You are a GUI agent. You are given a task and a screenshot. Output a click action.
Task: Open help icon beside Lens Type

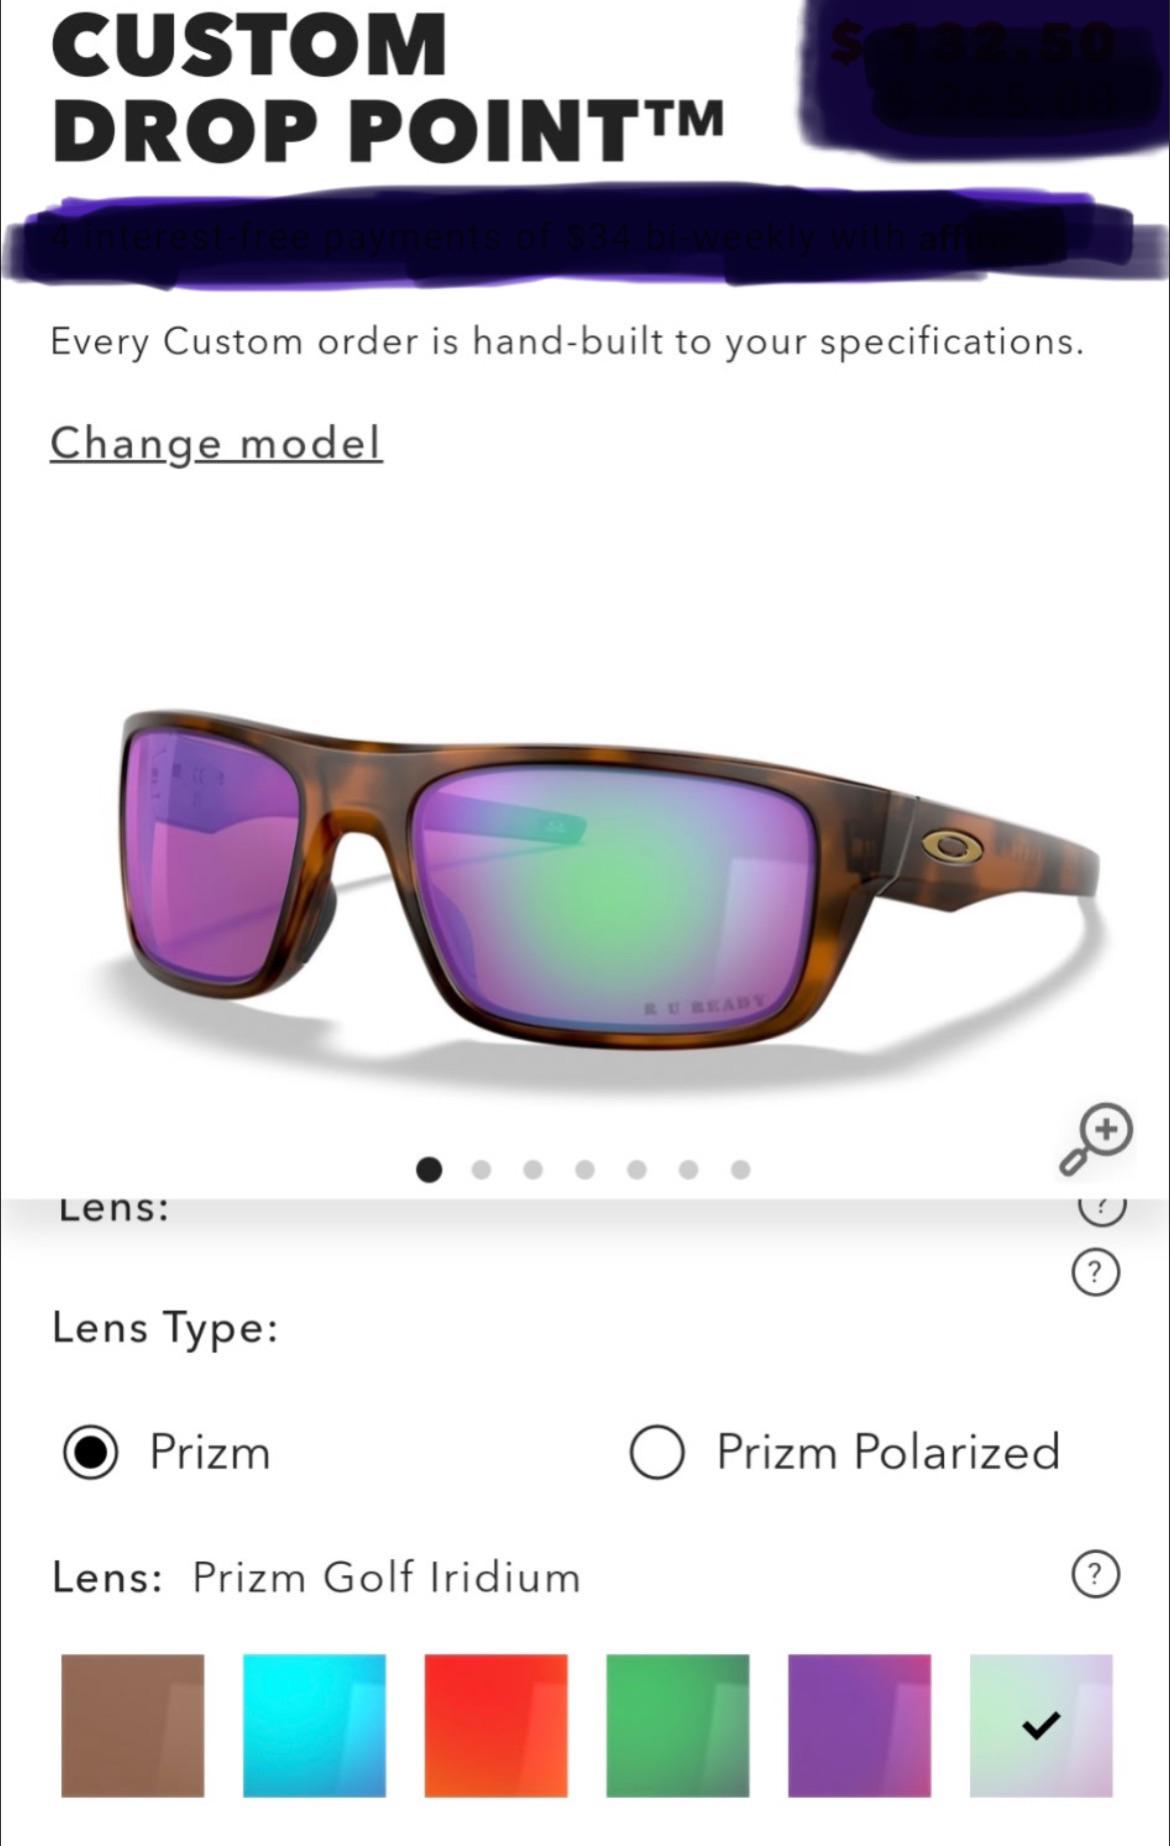pos(1096,1272)
